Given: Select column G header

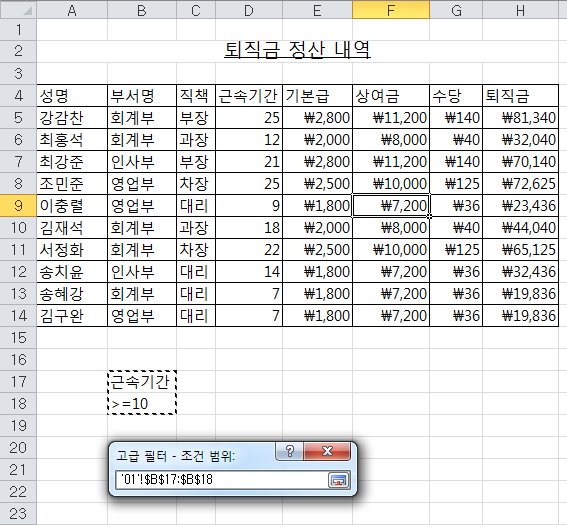Looking at the screenshot, I should [456, 10].
